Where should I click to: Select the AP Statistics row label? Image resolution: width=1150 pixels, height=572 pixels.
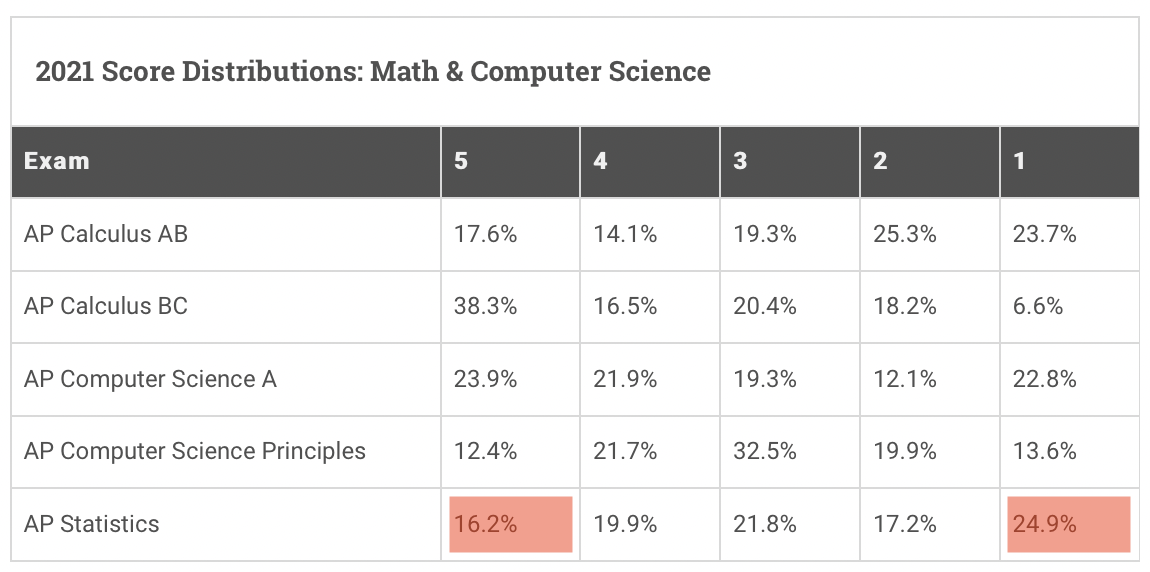point(92,523)
